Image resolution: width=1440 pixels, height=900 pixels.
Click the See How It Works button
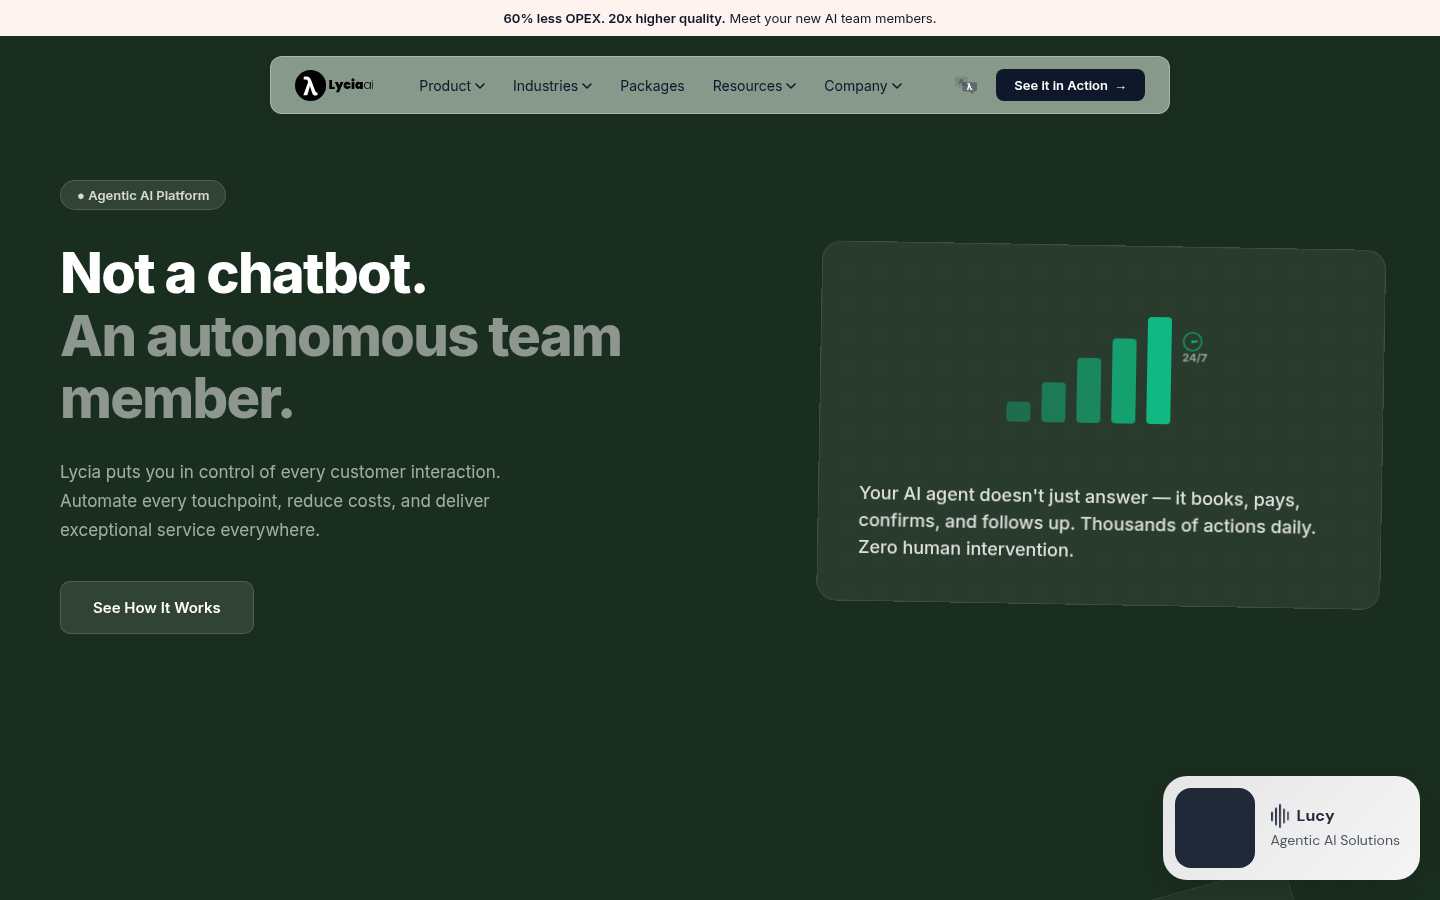[157, 608]
